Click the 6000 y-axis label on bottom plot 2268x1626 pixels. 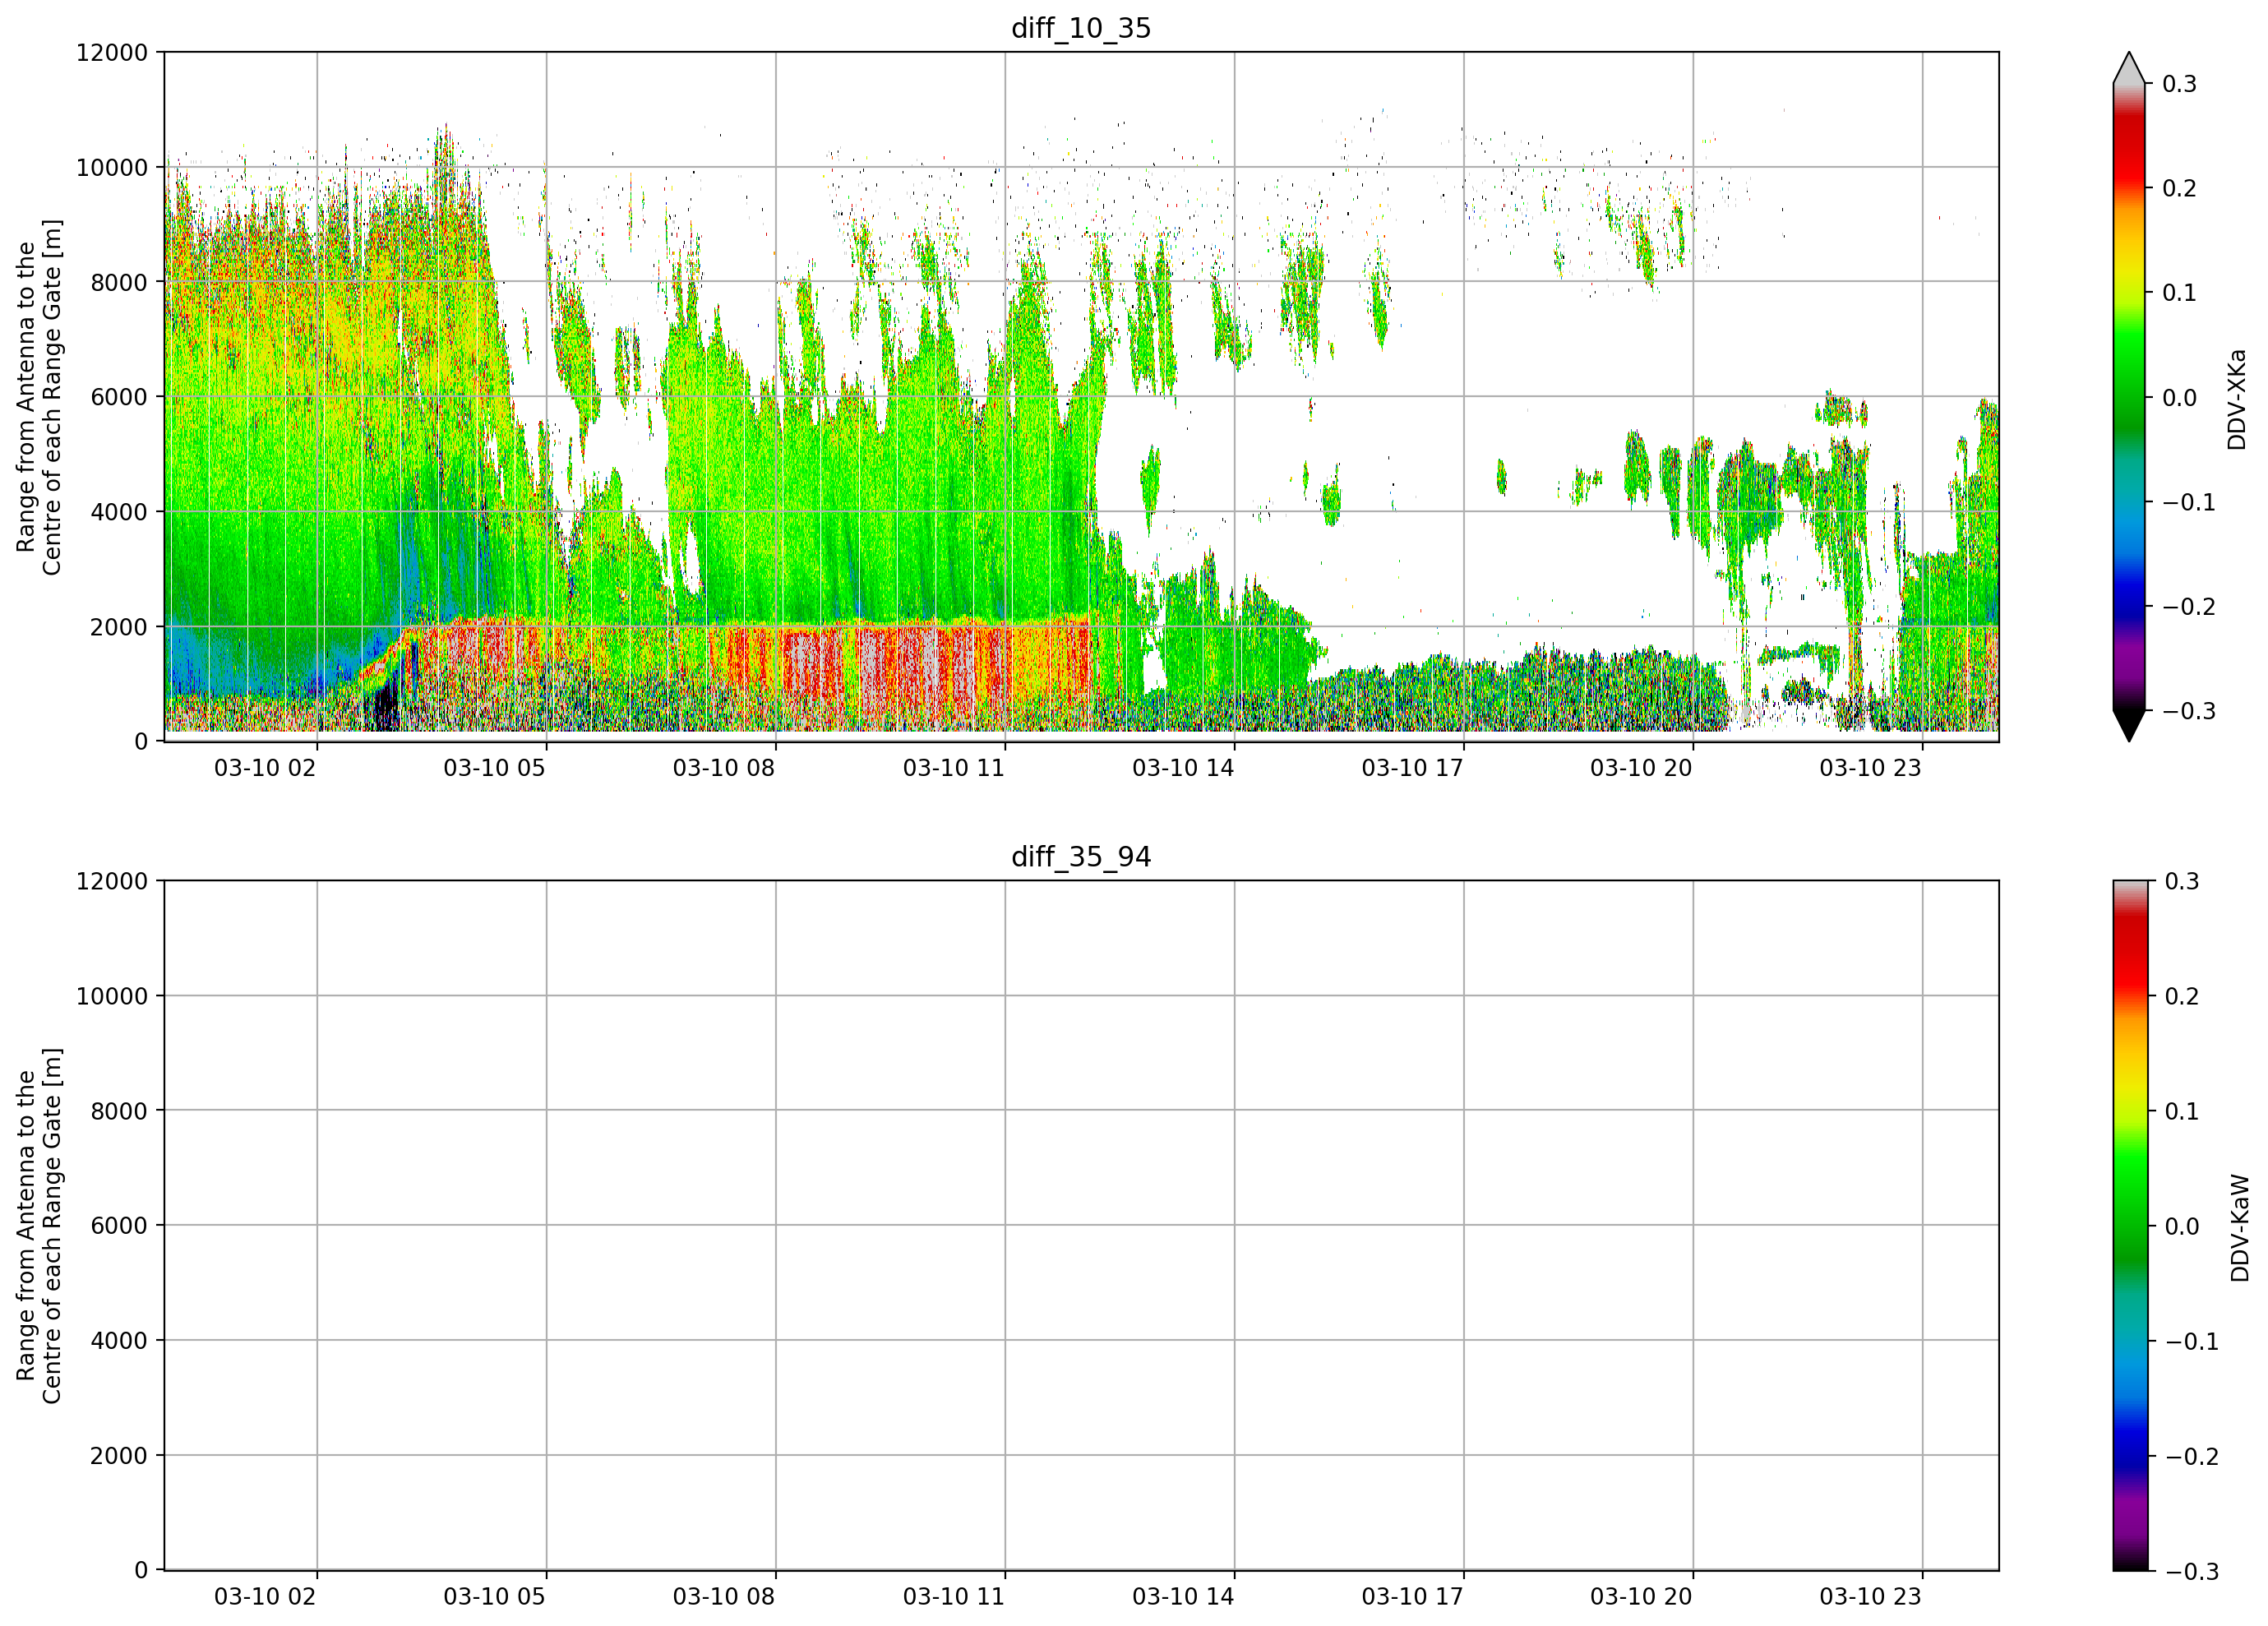[119, 1225]
